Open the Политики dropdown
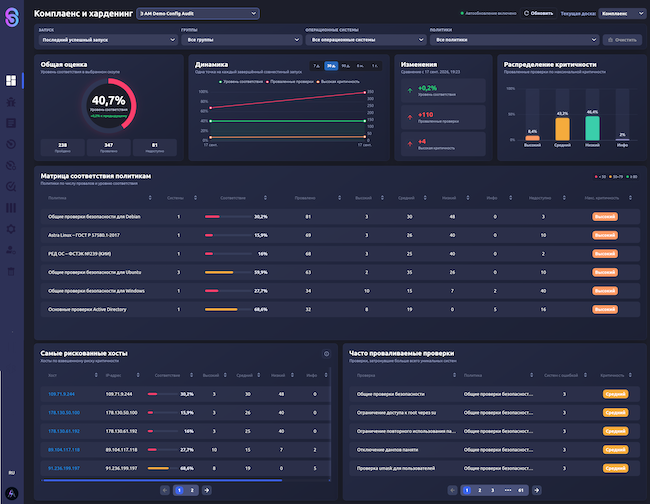The height and width of the screenshot is (504, 650). tap(514, 40)
